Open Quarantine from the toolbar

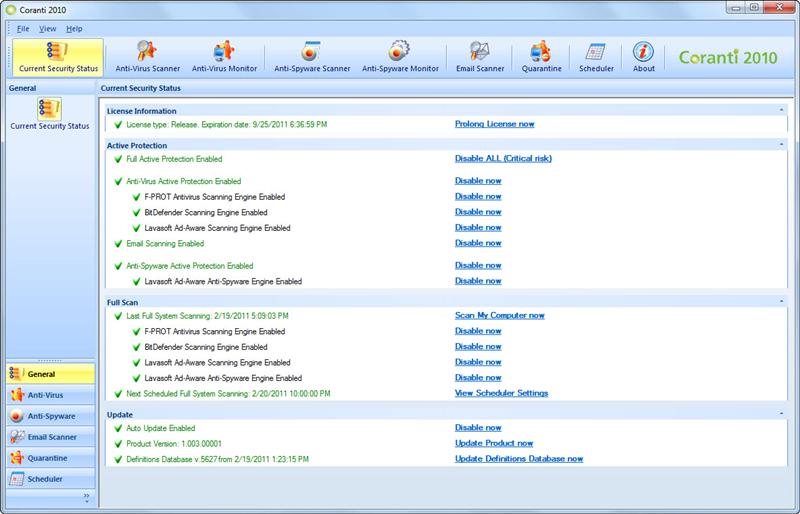541,57
